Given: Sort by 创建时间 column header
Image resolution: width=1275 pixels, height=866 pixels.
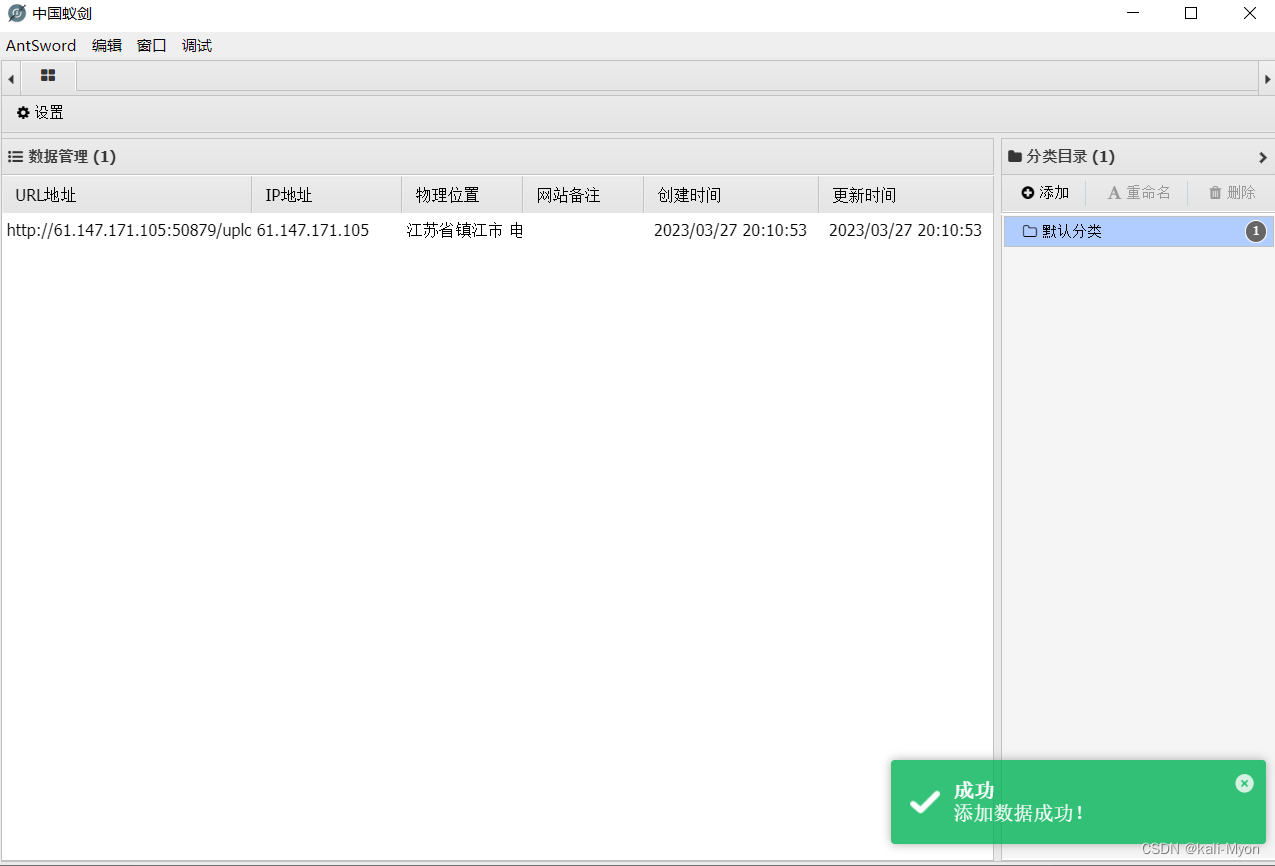Looking at the screenshot, I should (731, 195).
